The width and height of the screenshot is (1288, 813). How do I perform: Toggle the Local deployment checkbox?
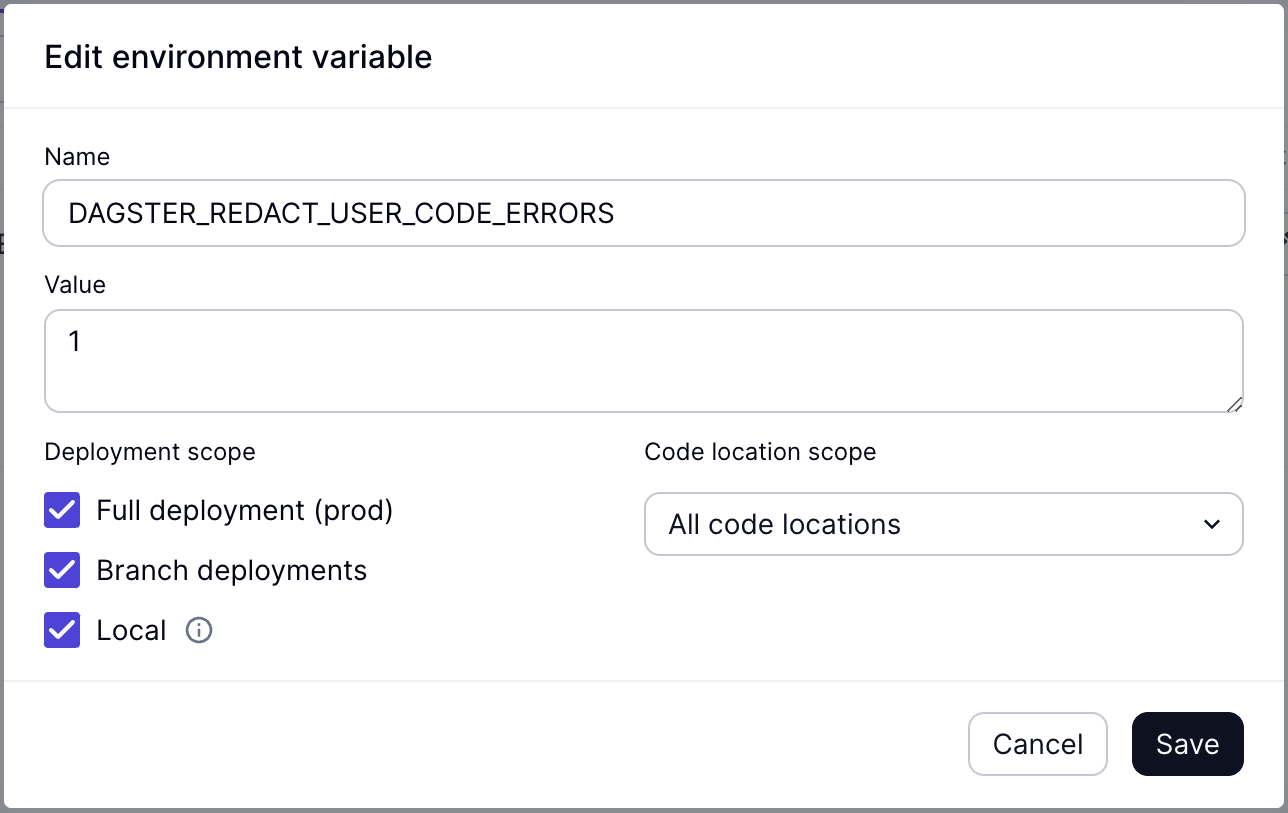[x=61, y=630]
